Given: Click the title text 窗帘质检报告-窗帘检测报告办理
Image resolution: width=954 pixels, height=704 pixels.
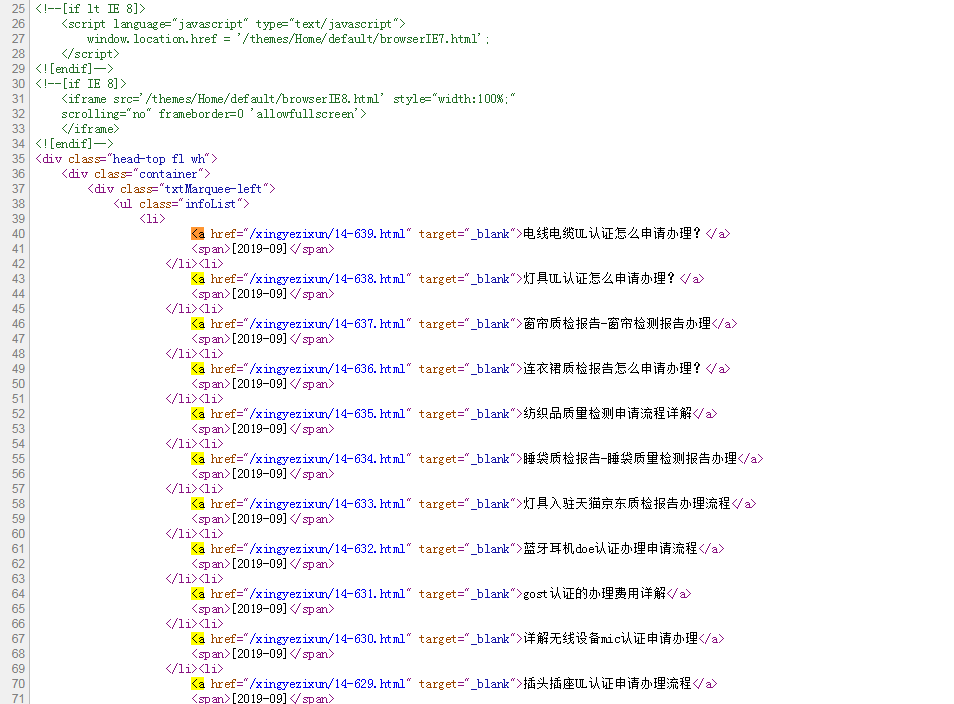Looking at the screenshot, I should coord(617,324).
